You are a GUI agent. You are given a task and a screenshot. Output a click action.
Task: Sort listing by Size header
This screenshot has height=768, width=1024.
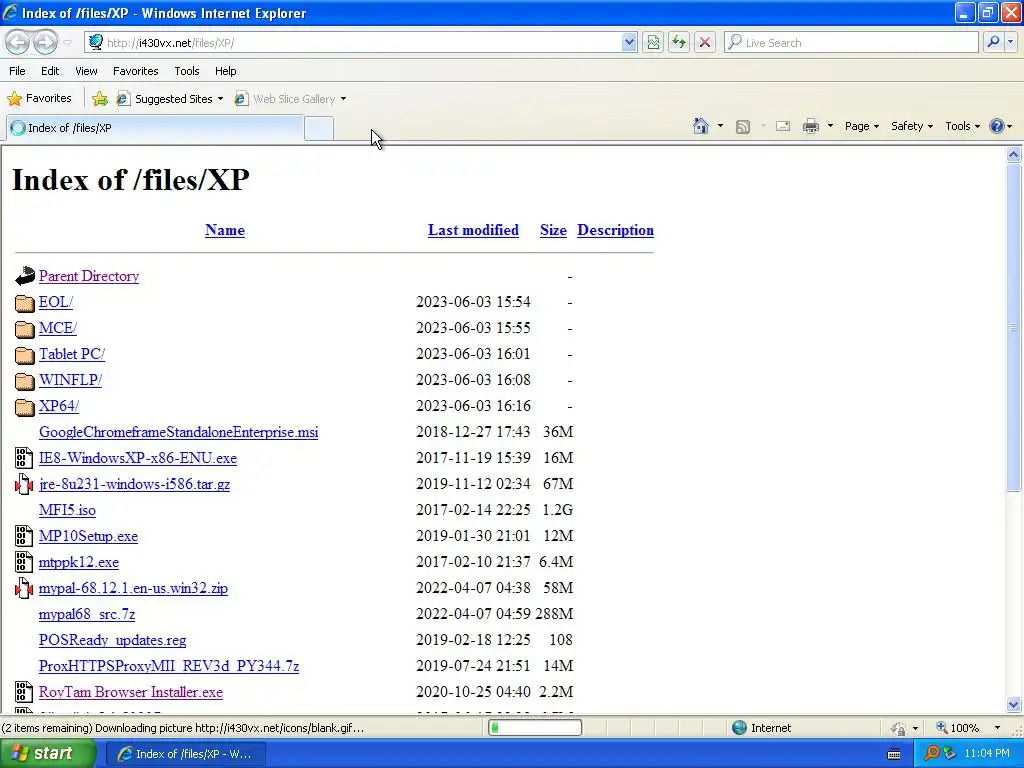point(553,230)
